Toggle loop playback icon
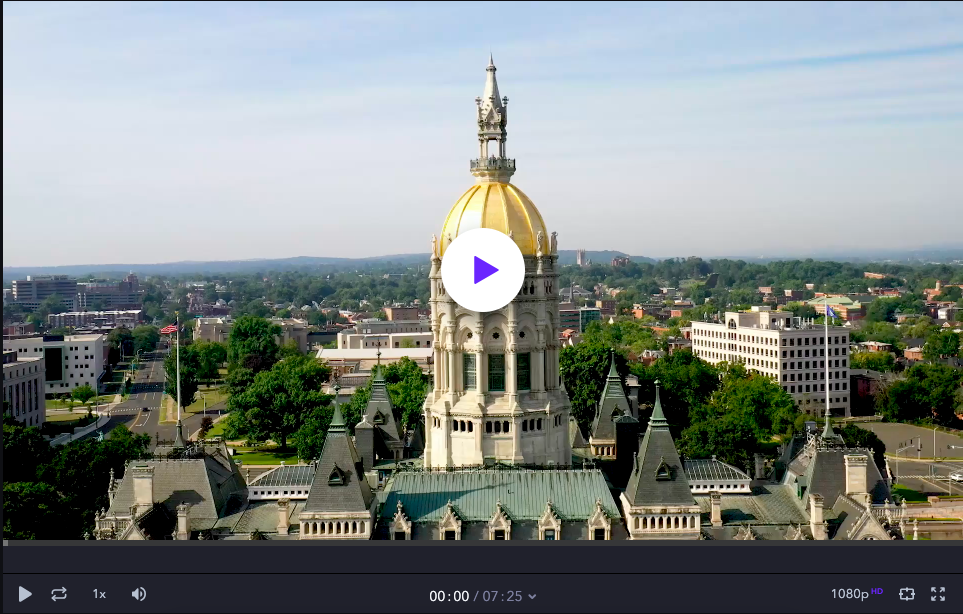This screenshot has height=614, width=963. tap(59, 594)
